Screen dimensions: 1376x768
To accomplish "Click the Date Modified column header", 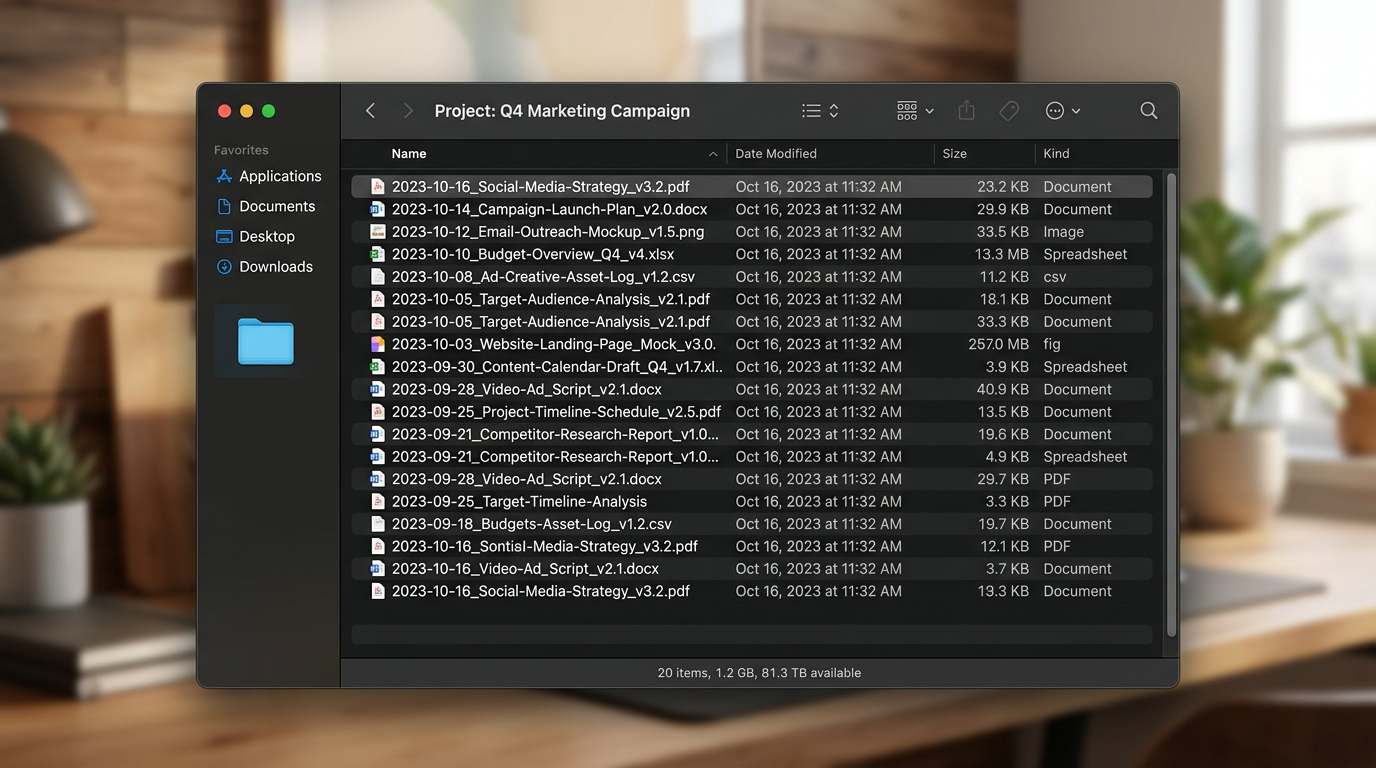I will [x=776, y=153].
